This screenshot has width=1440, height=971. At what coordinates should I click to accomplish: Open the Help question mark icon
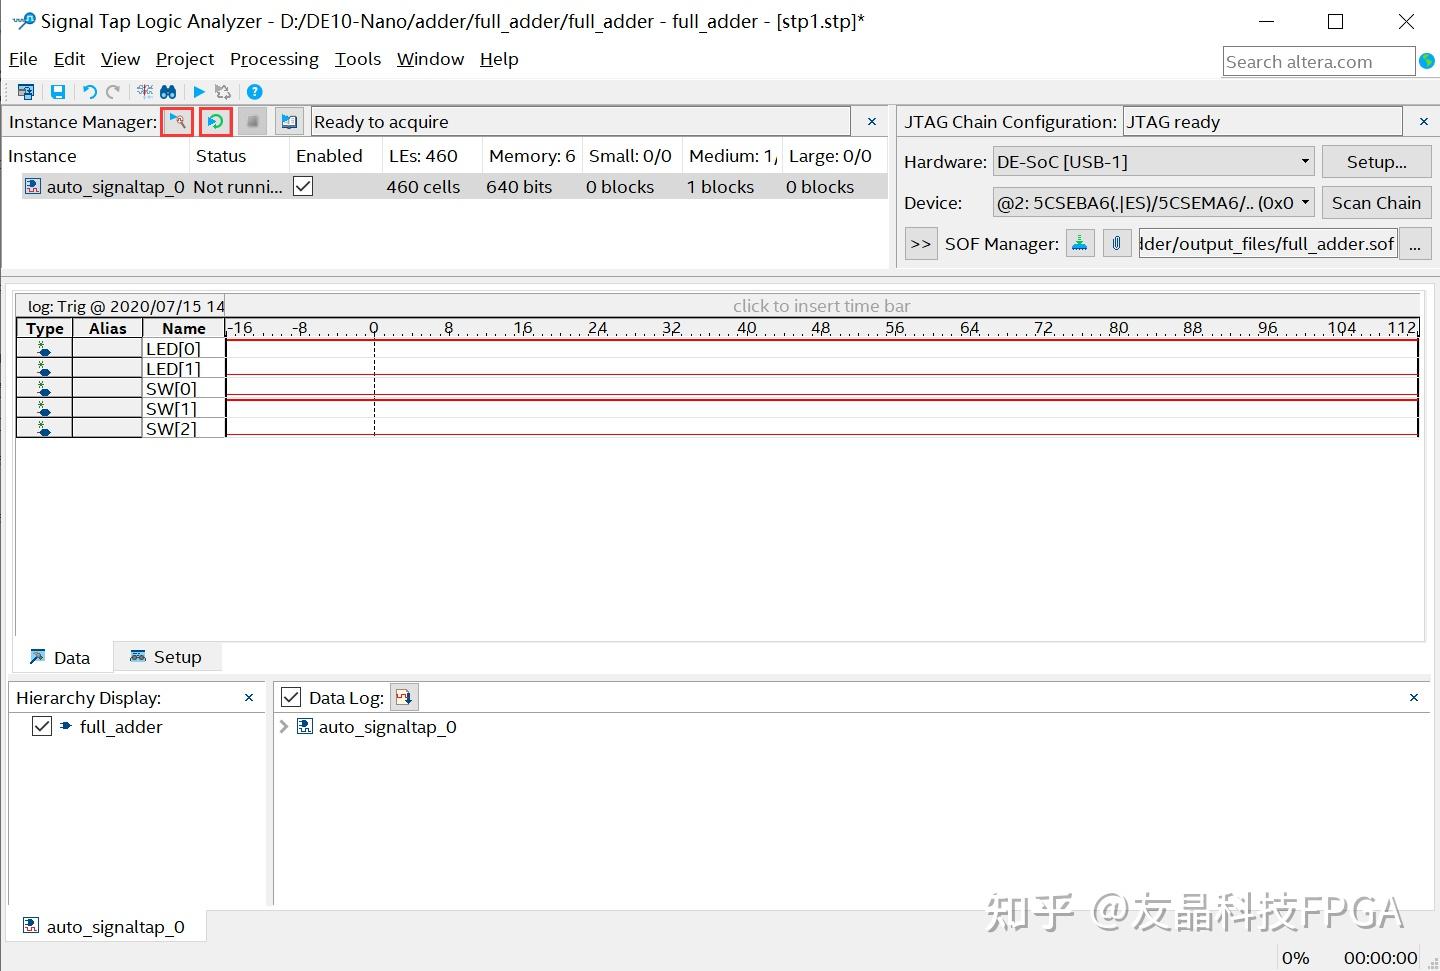point(254,91)
